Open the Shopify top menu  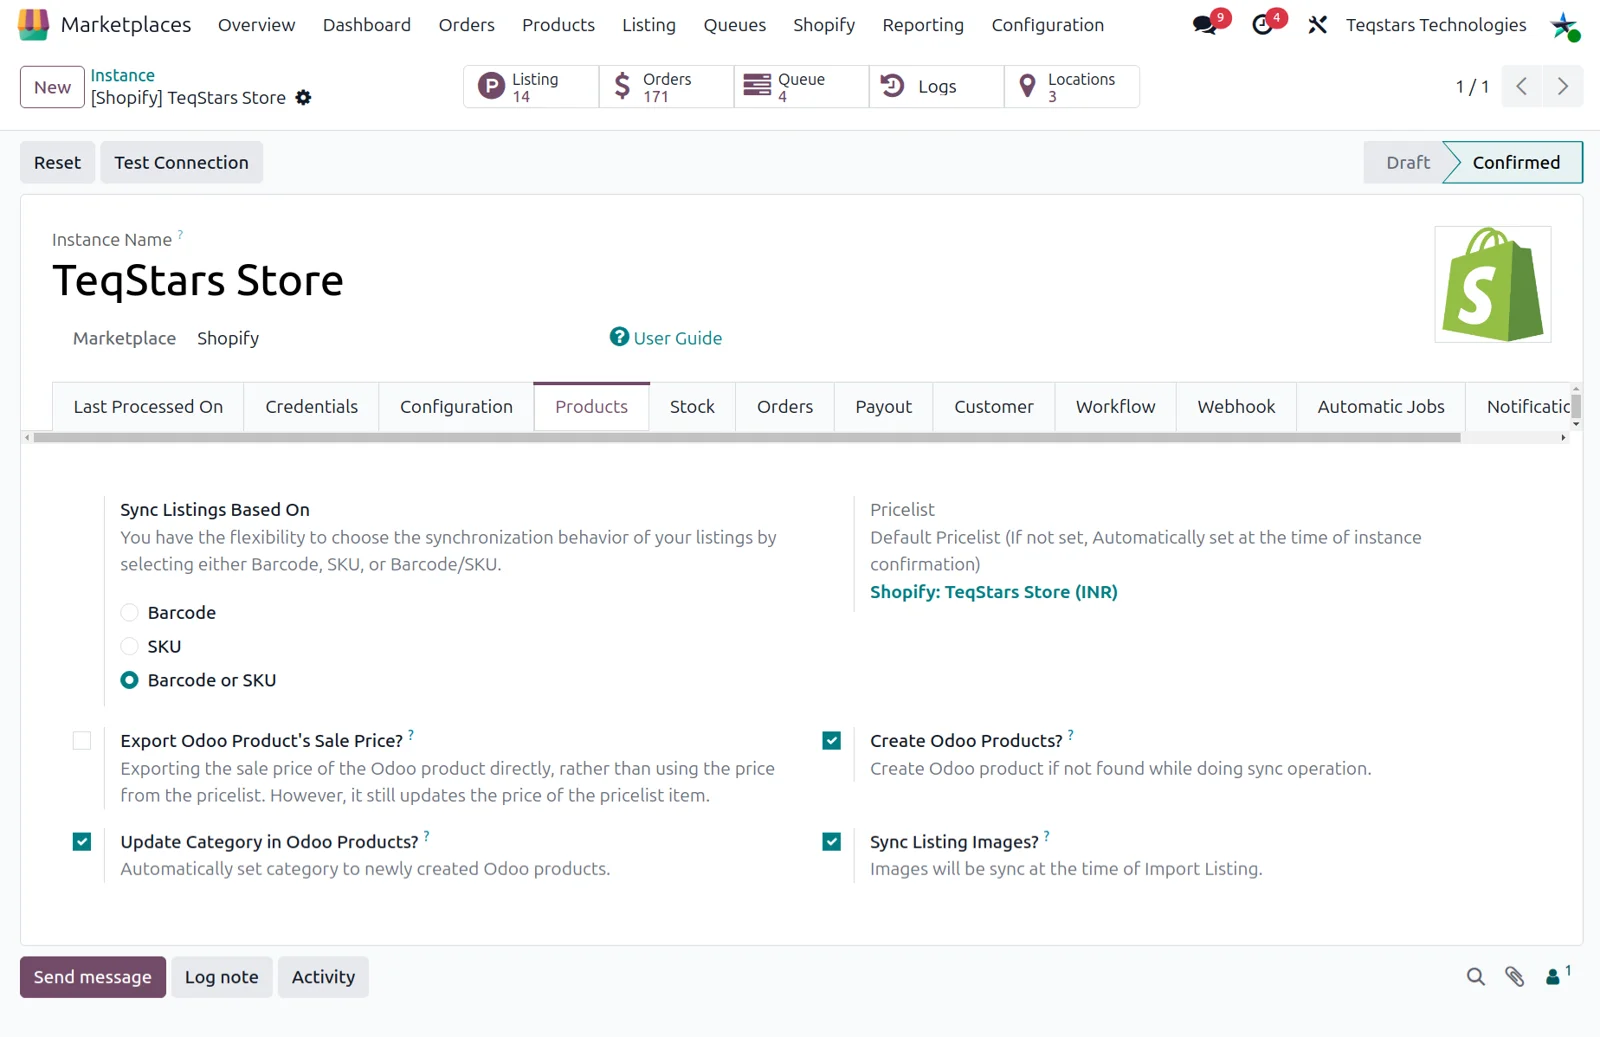click(824, 25)
